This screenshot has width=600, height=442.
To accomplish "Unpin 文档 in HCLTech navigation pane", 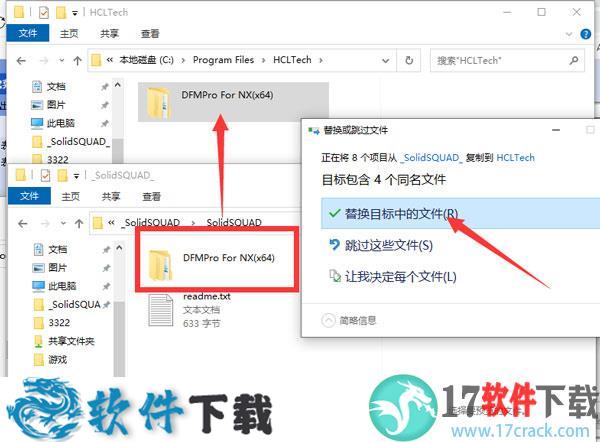I will (104, 87).
